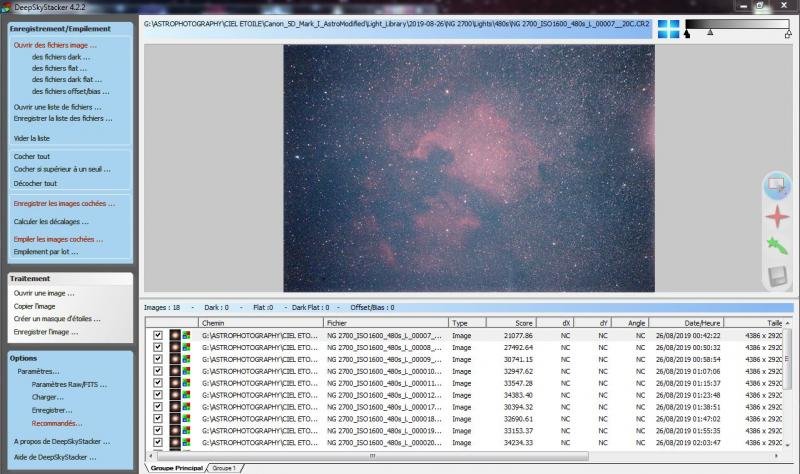Click the color type icon for file 00007
The width and height of the screenshot is (800, 474).
[186, 335]
